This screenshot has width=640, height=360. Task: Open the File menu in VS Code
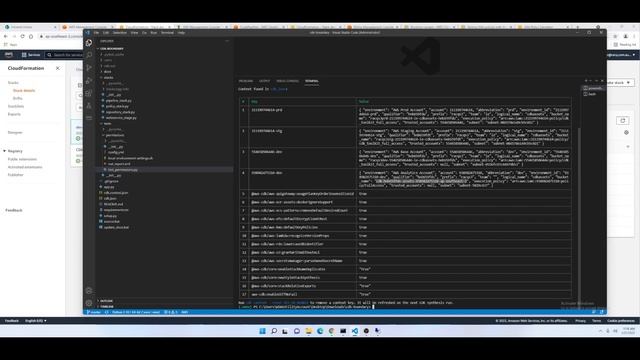tap(96, 33)
